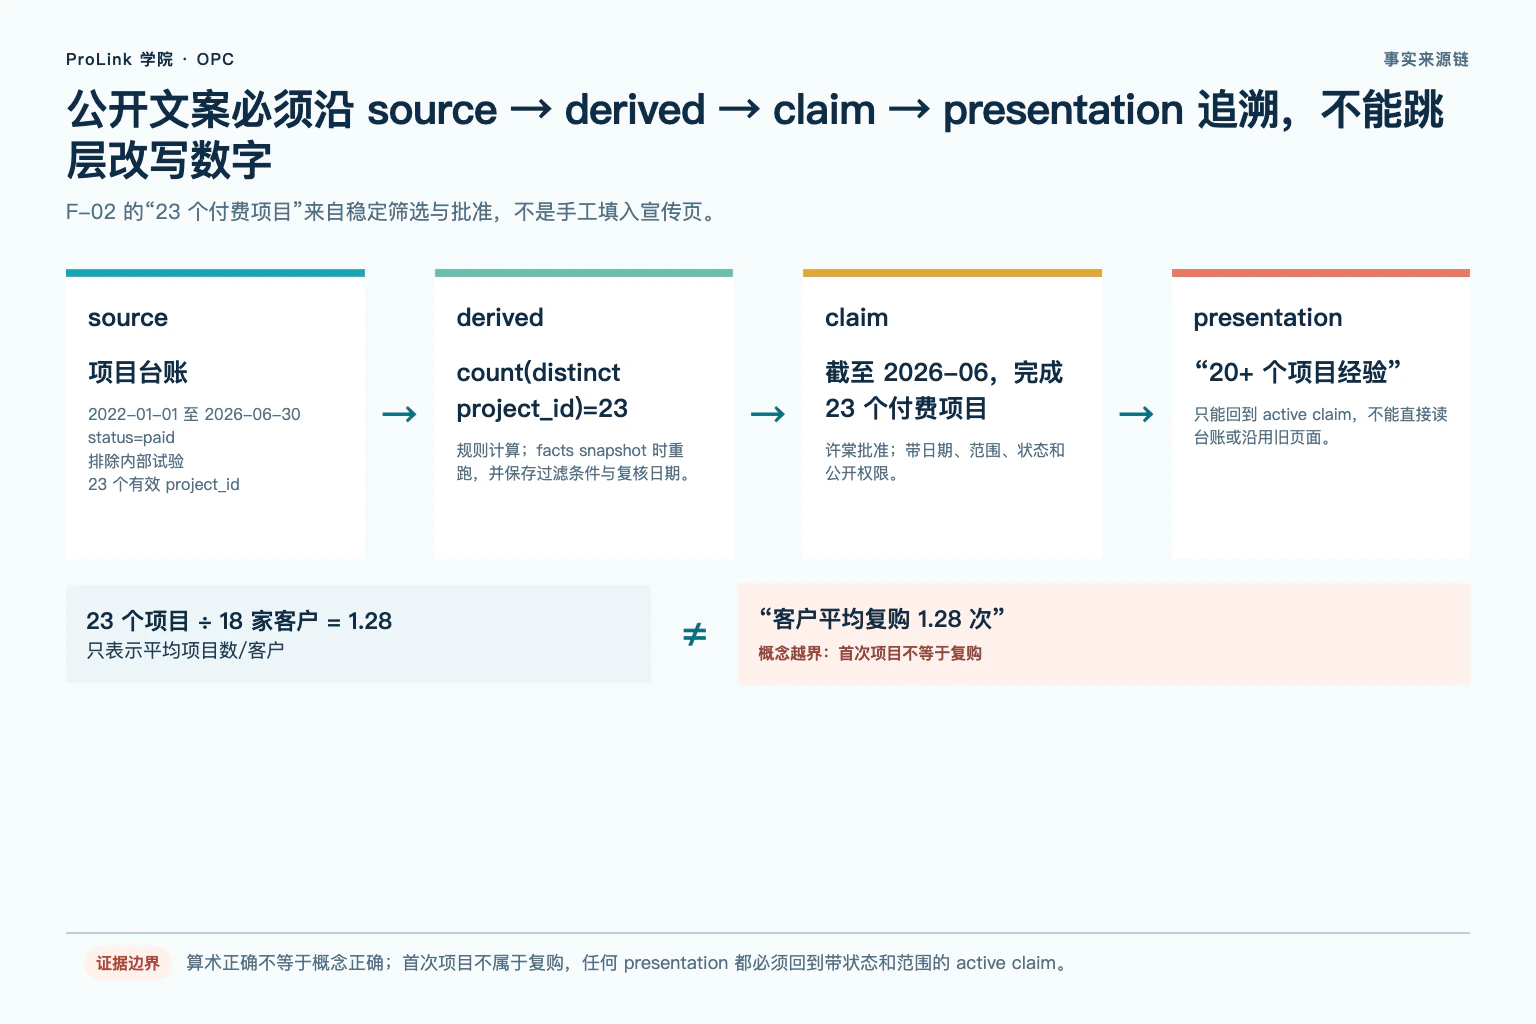Click the footer sentence 算术正确不等于概念正确

pyautogui.click(x=627, y=963)
